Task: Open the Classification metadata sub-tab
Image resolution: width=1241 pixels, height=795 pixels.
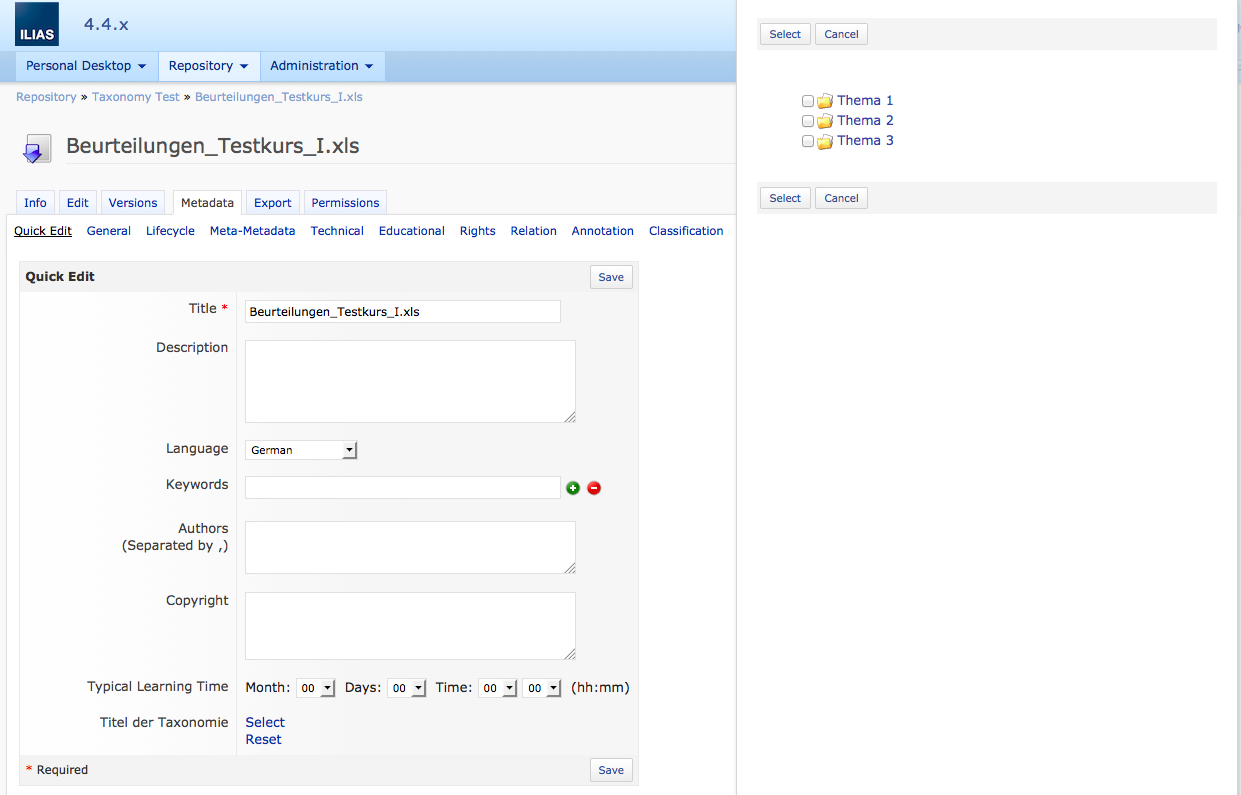Action: pyautogui.click(x=685, y=231)
